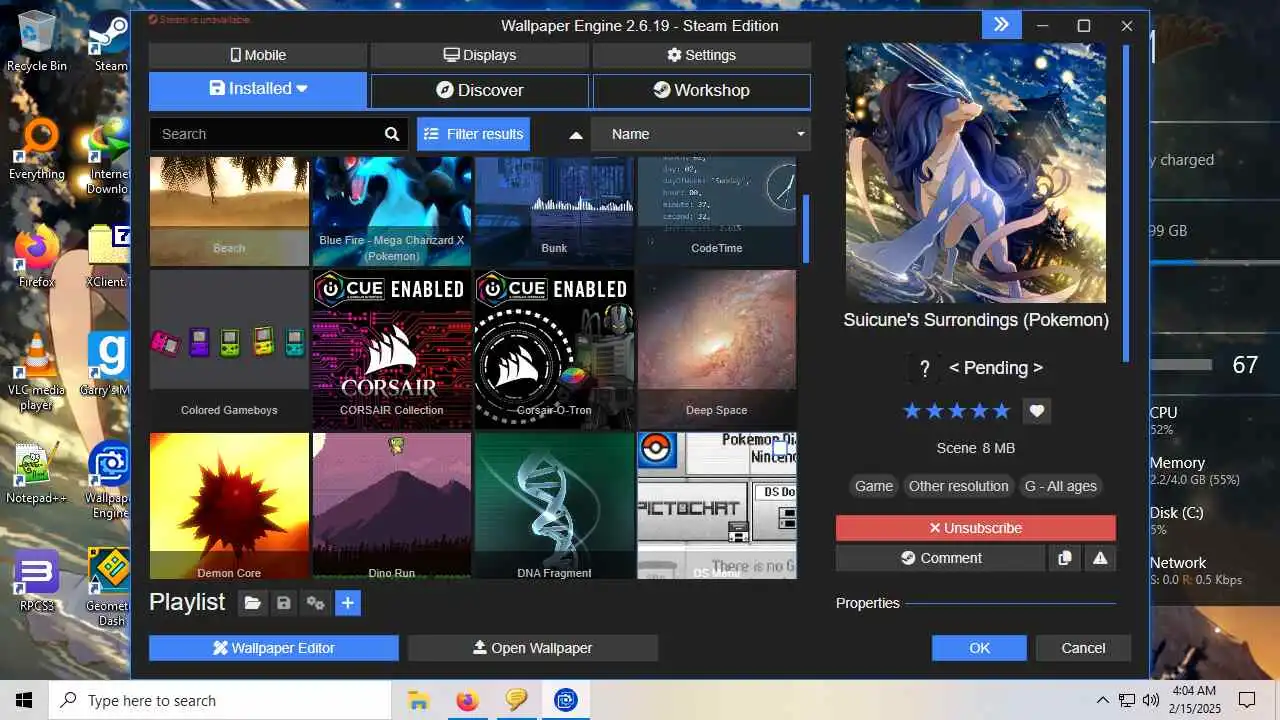This screenshot has width=1280, height=720.
Task: Open volume control in system tray
Action: [1151, 700]
